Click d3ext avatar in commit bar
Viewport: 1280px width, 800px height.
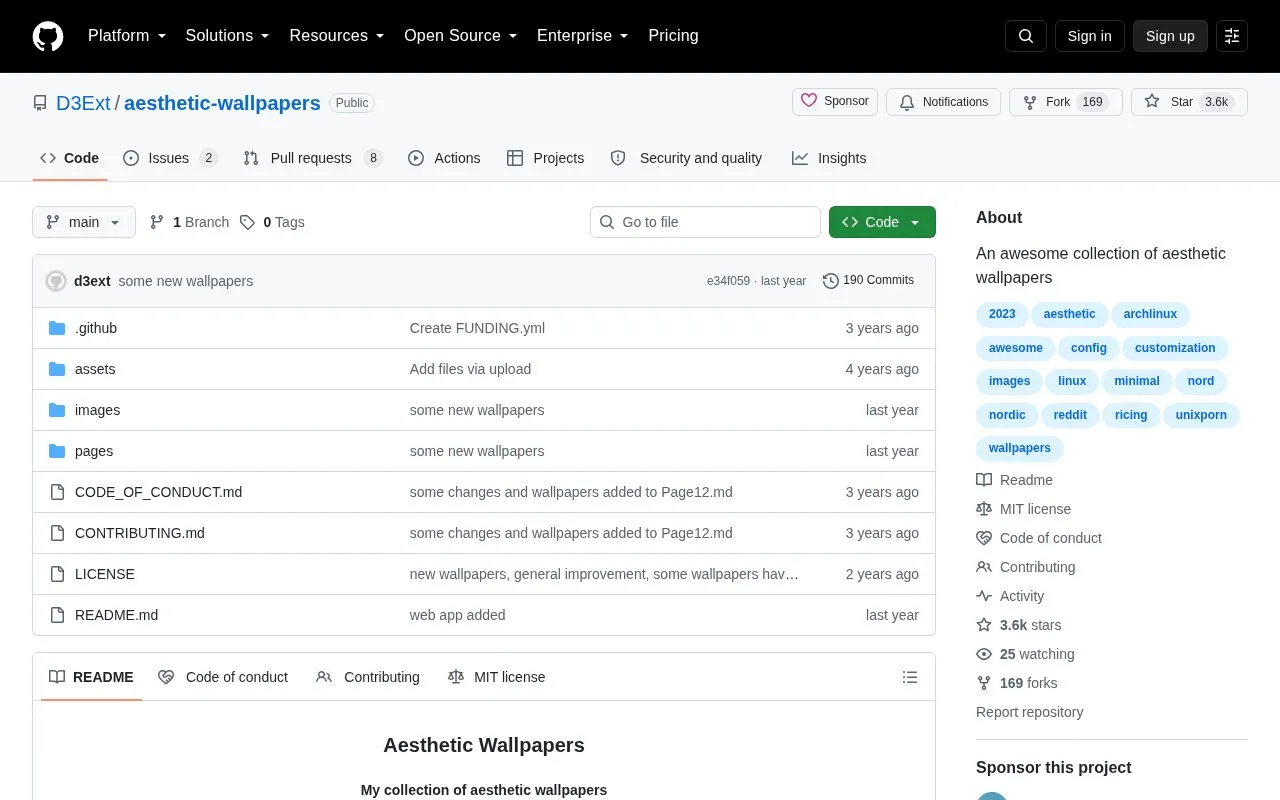coord(56,281)
